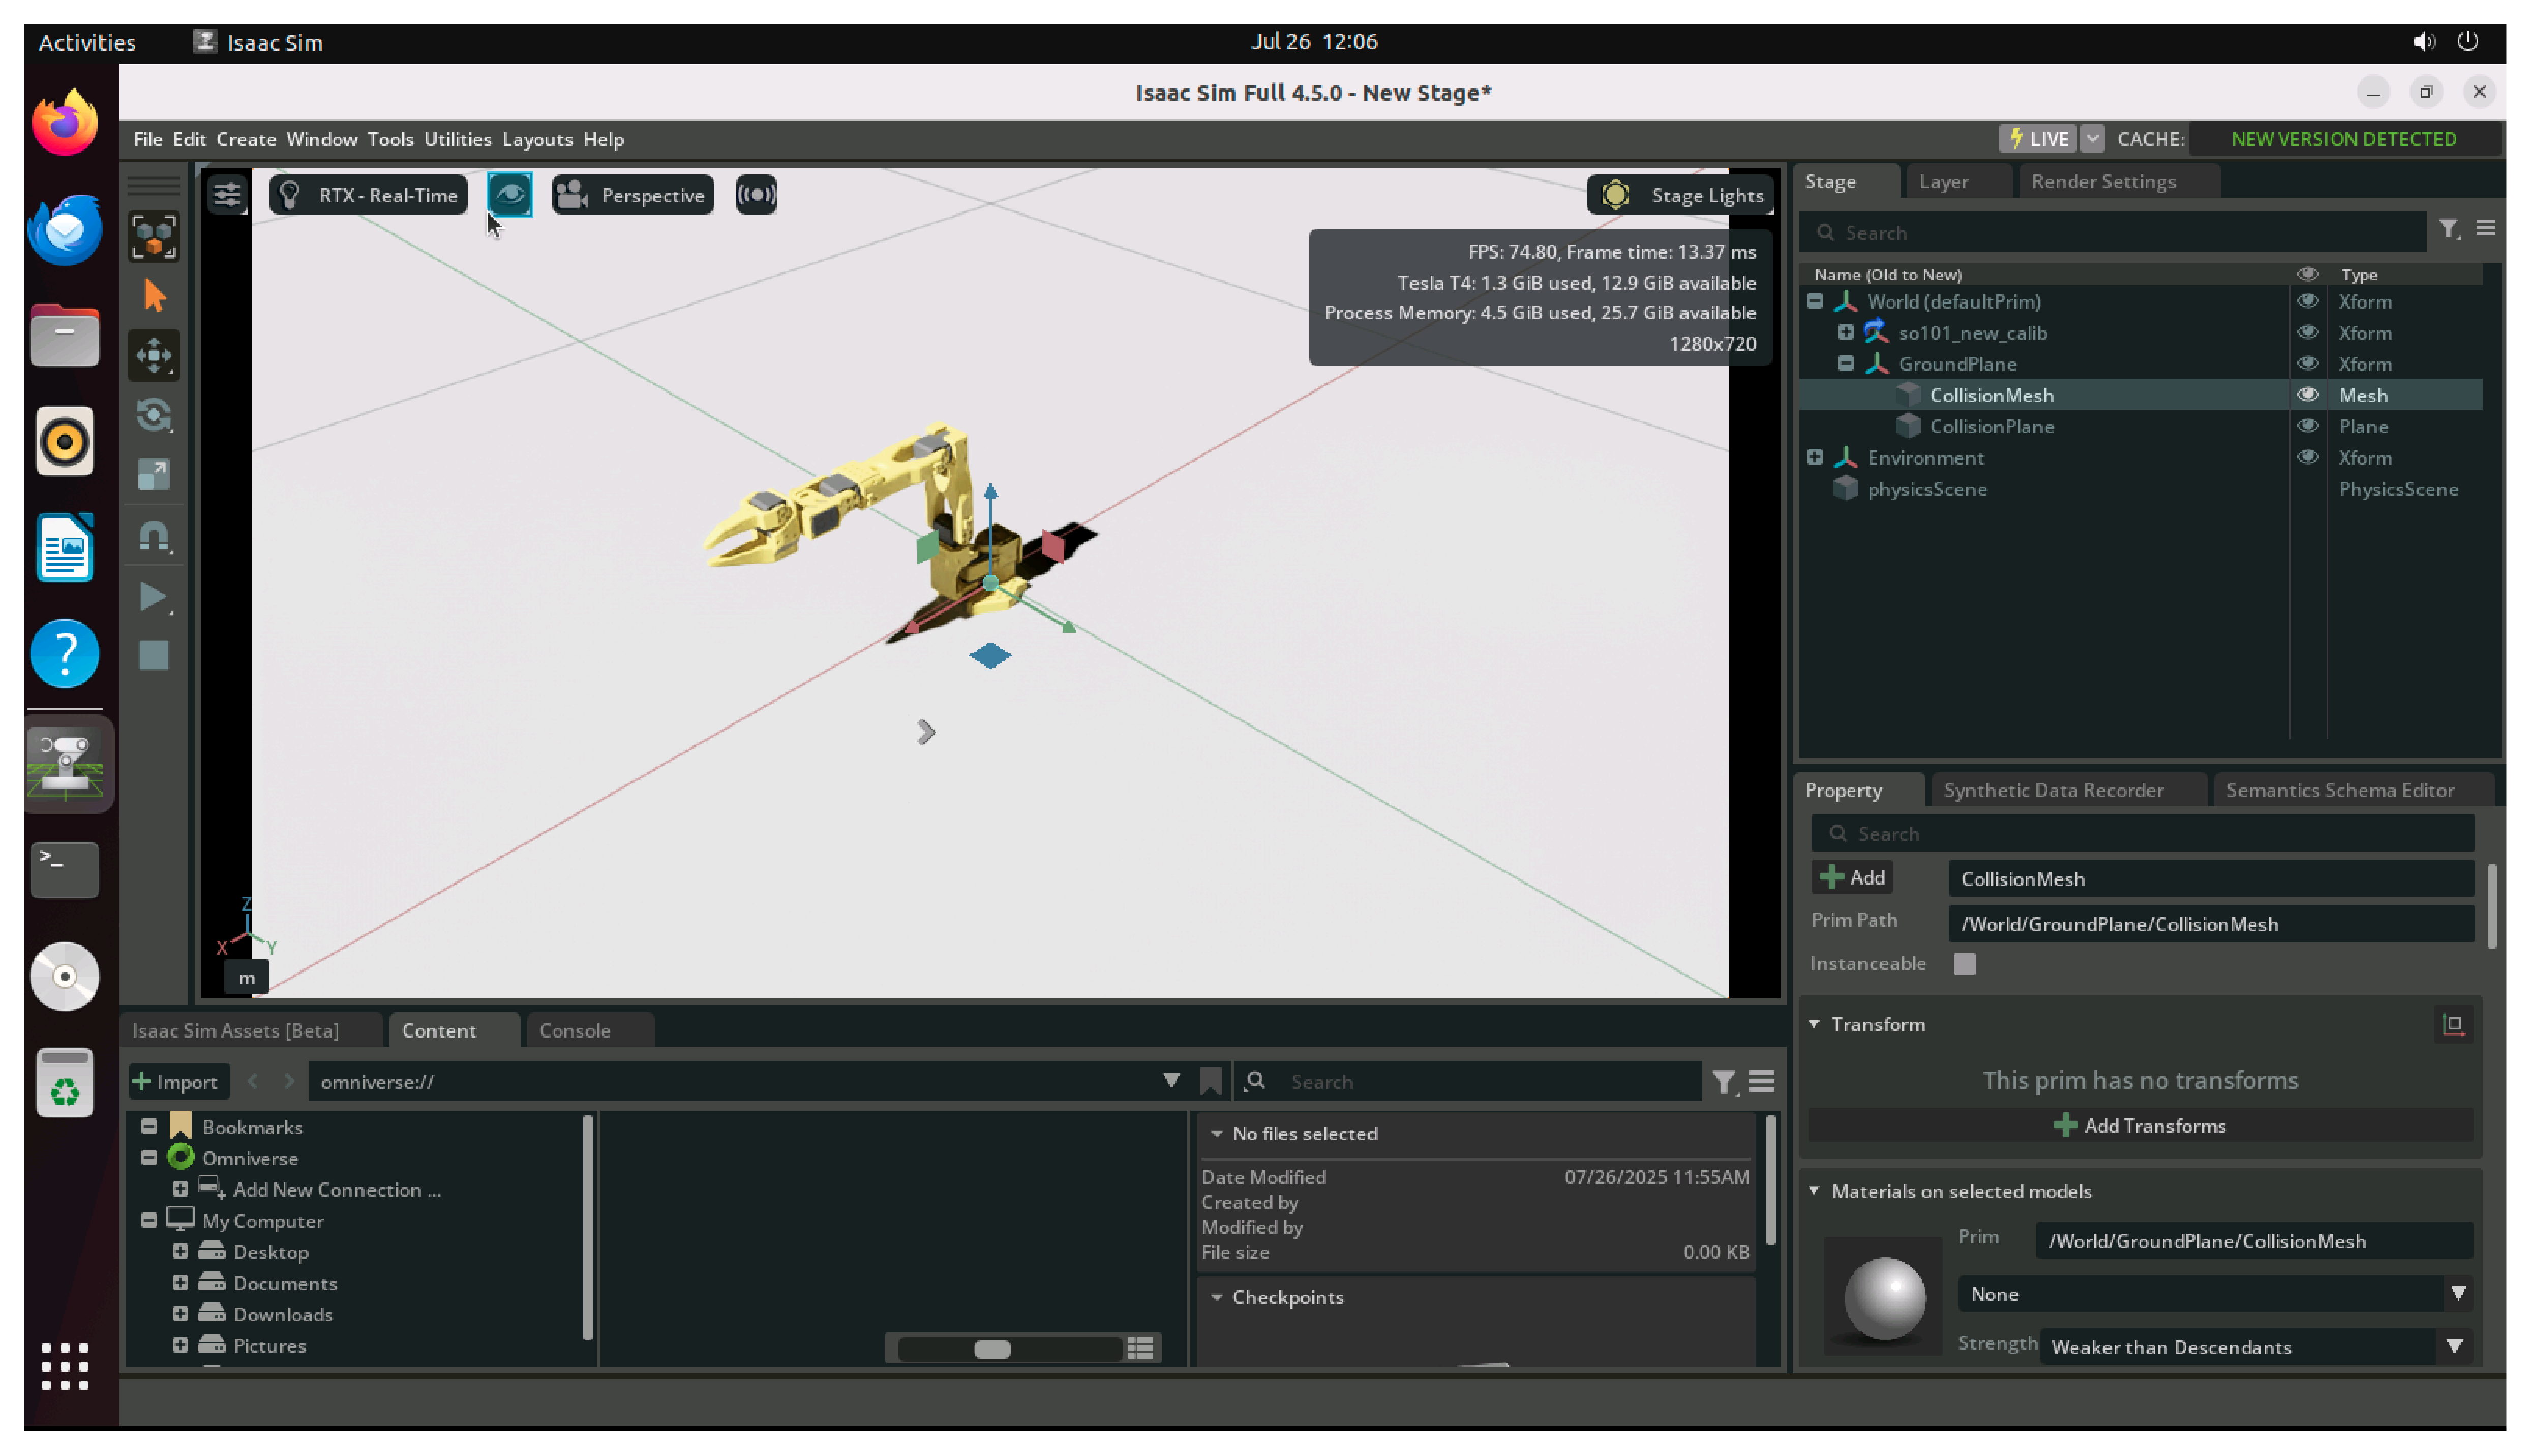
Task: Select the Scale tool
Action: click(x=153, y=474)
